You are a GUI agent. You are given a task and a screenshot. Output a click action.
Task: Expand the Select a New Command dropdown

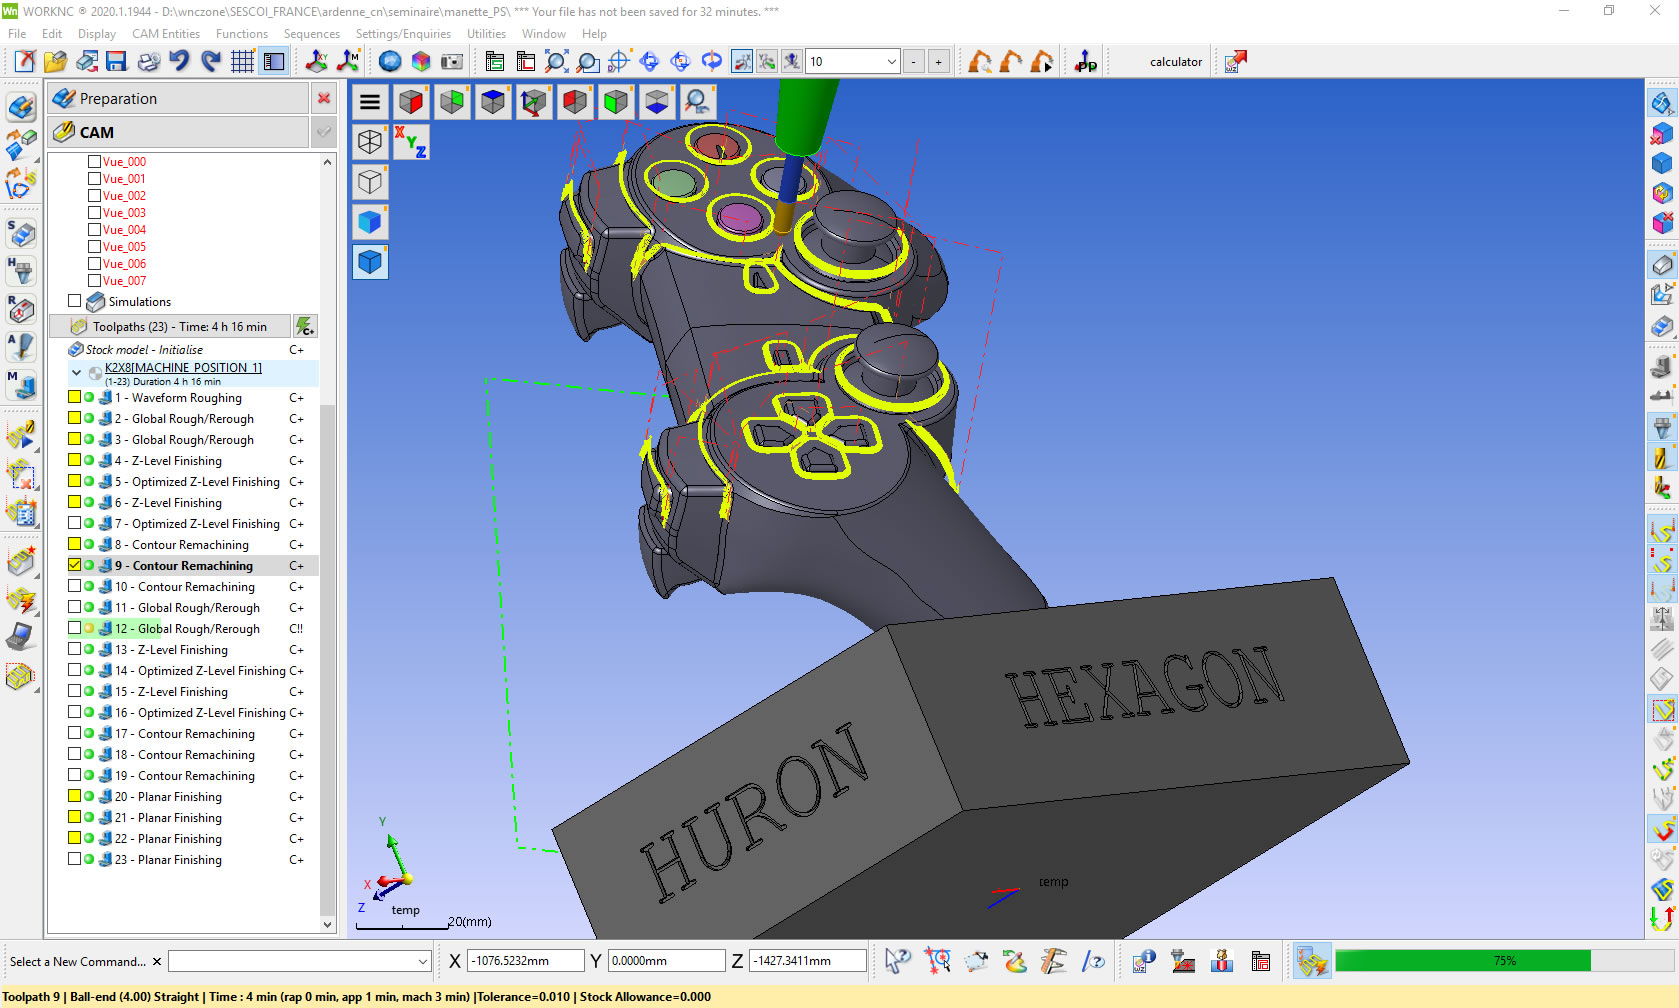click(422, 962)
